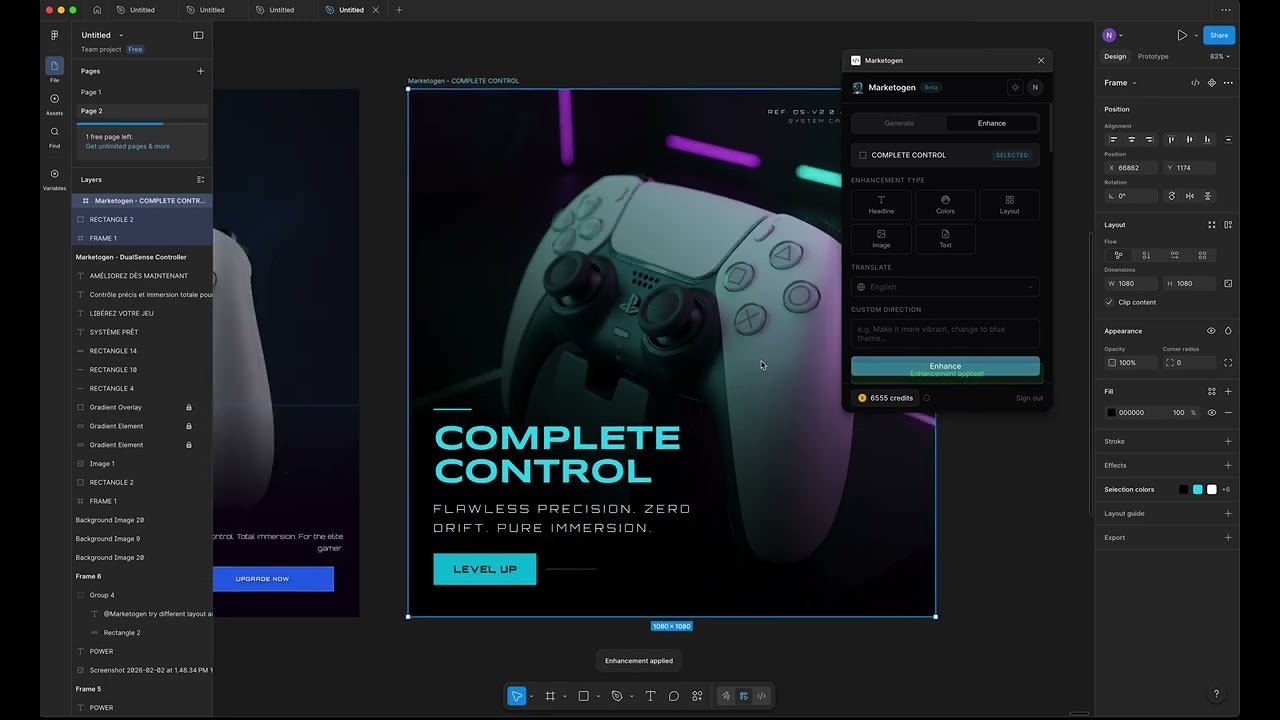Tick the COMPLETE CONTROL checkbox in Marketogen
The image size is (1280, 720).
coord(863,155)
